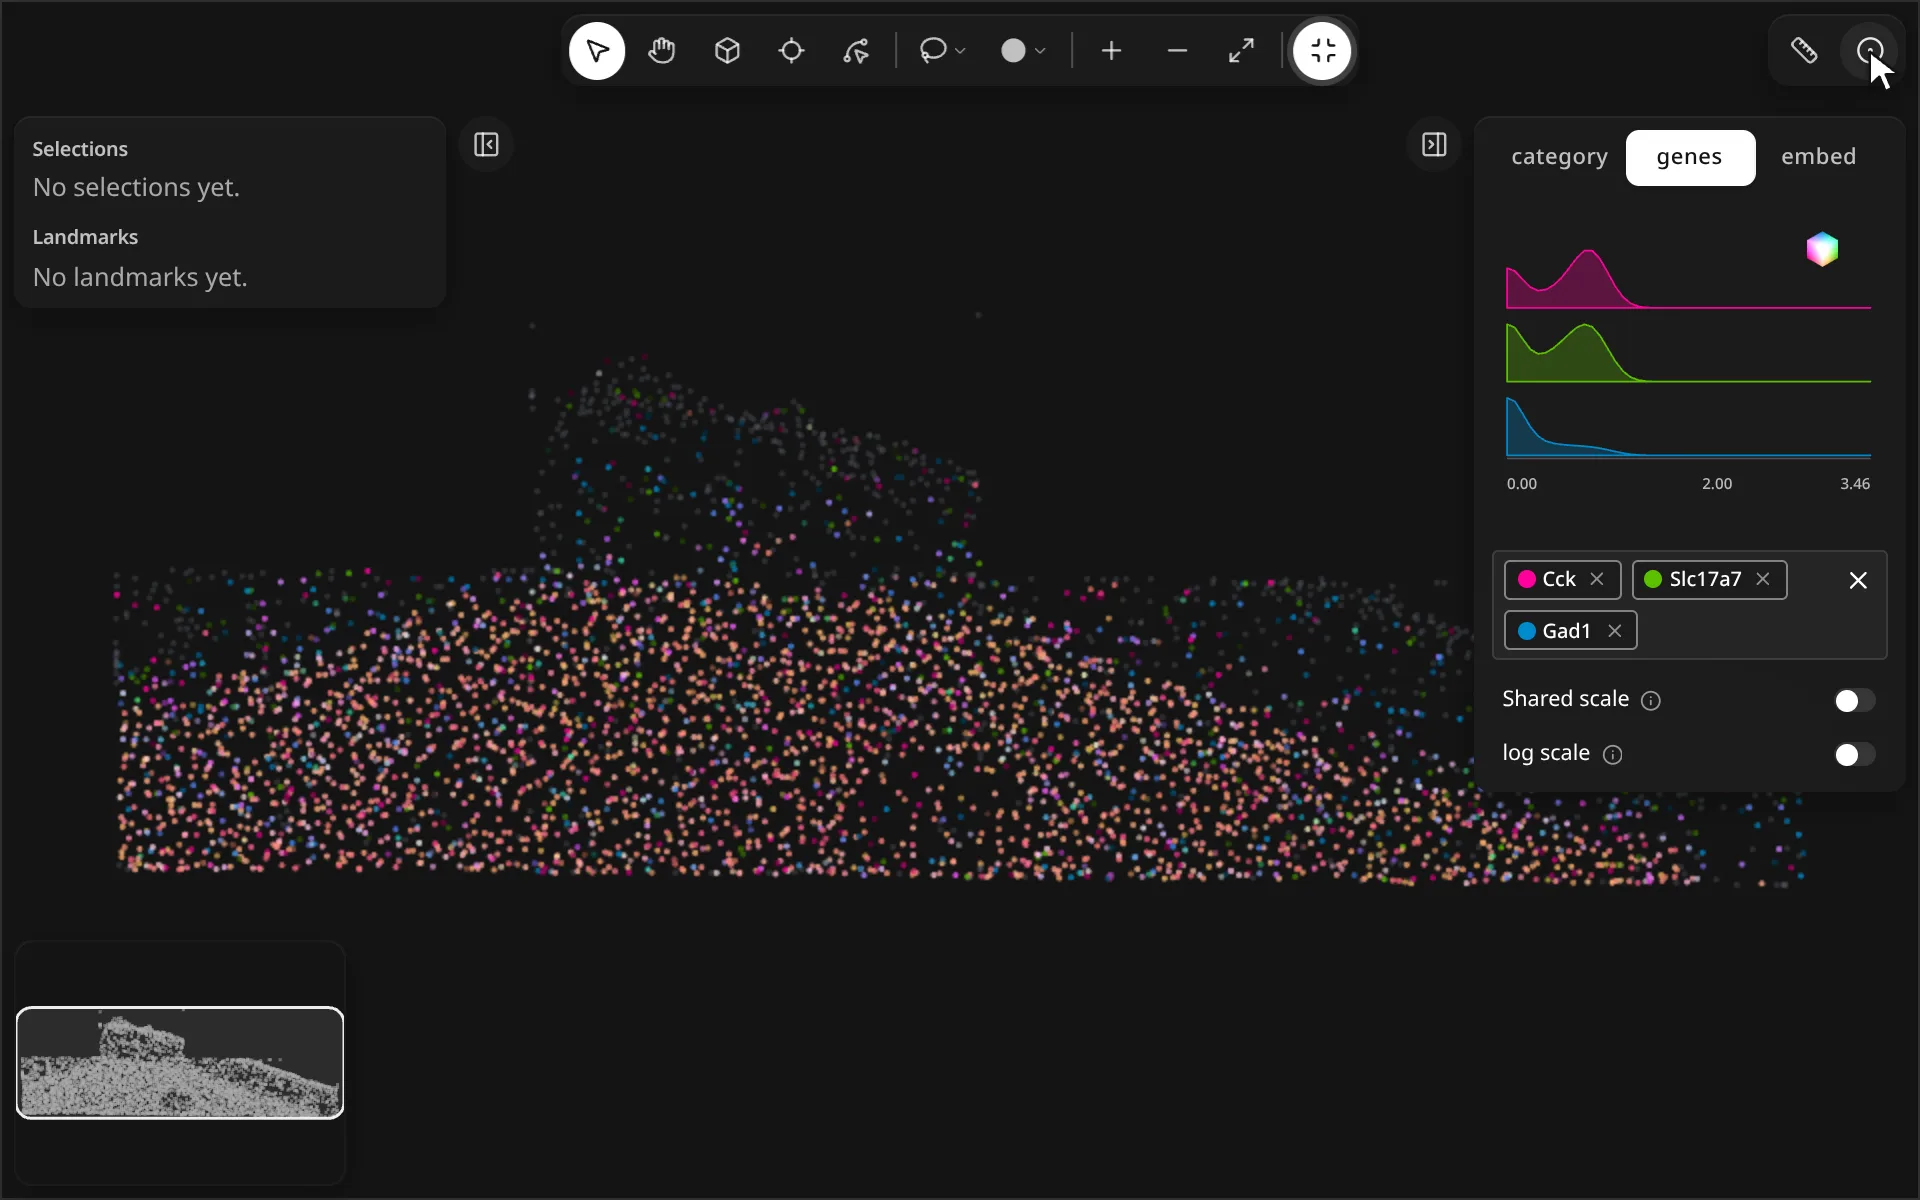
Task: Click the Gad1 blue histogram
Action: tap(1688, 427)
